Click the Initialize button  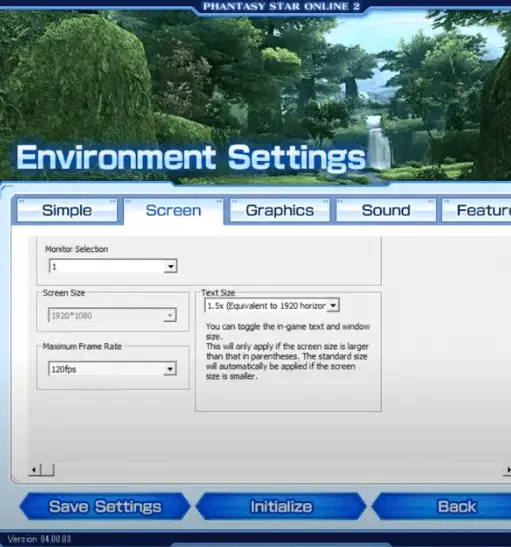coord(281,507)
